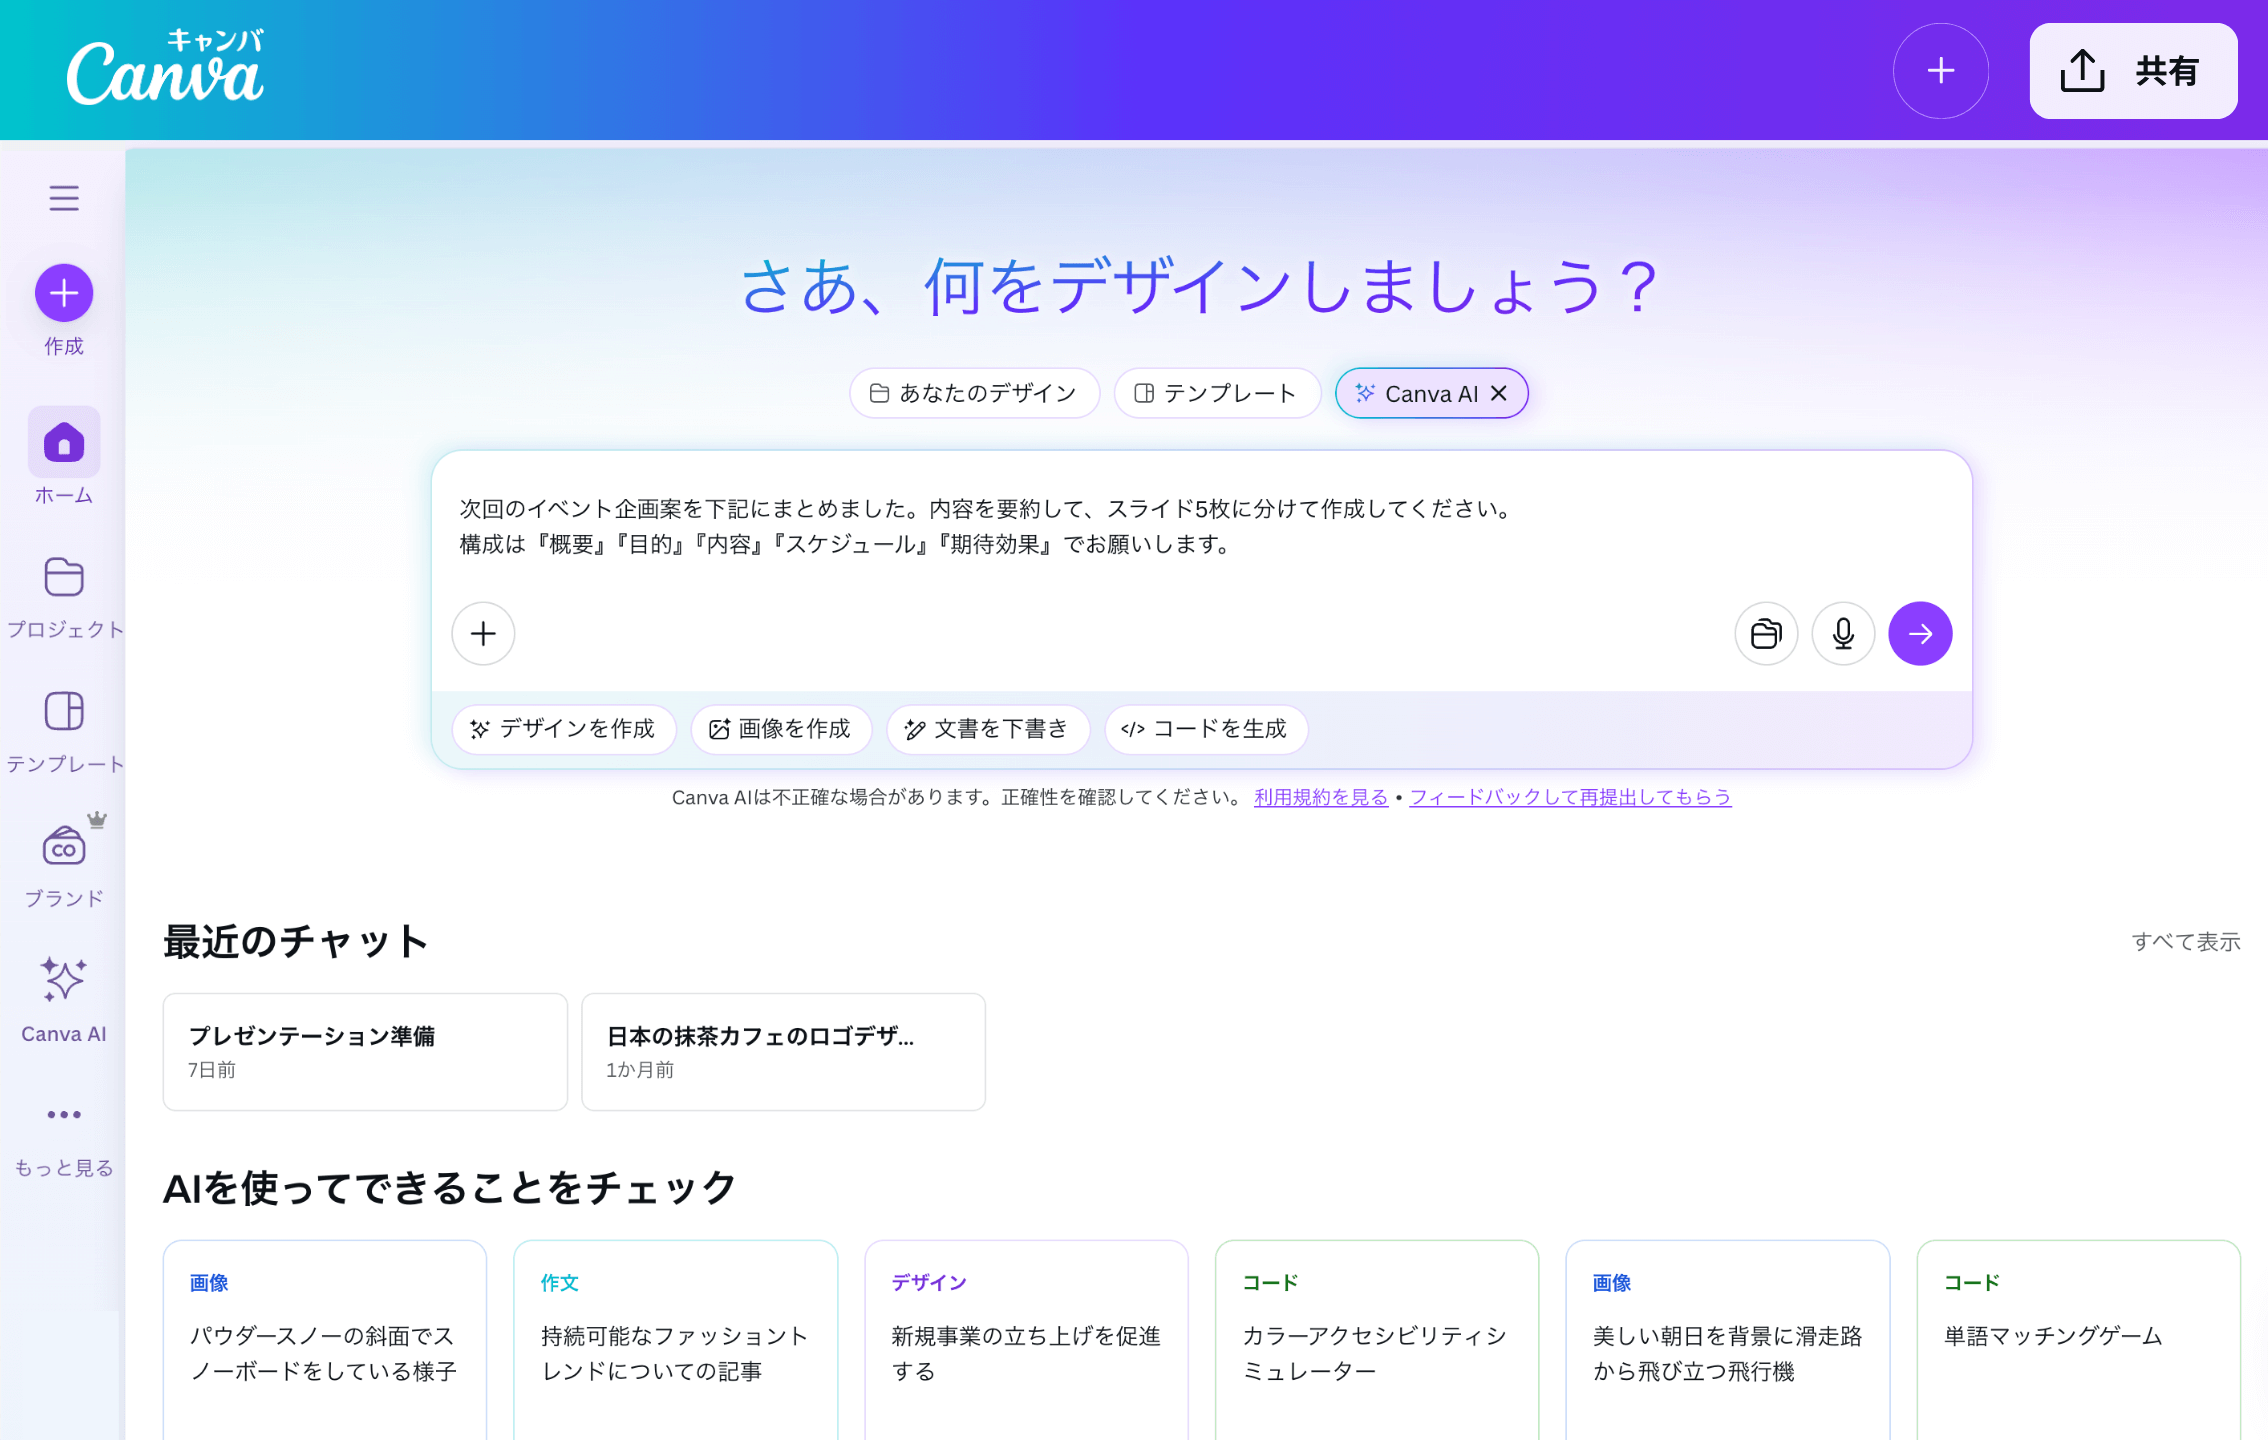
Task: Submit prompt with purple arrow button
Action: click(1920, 633)
